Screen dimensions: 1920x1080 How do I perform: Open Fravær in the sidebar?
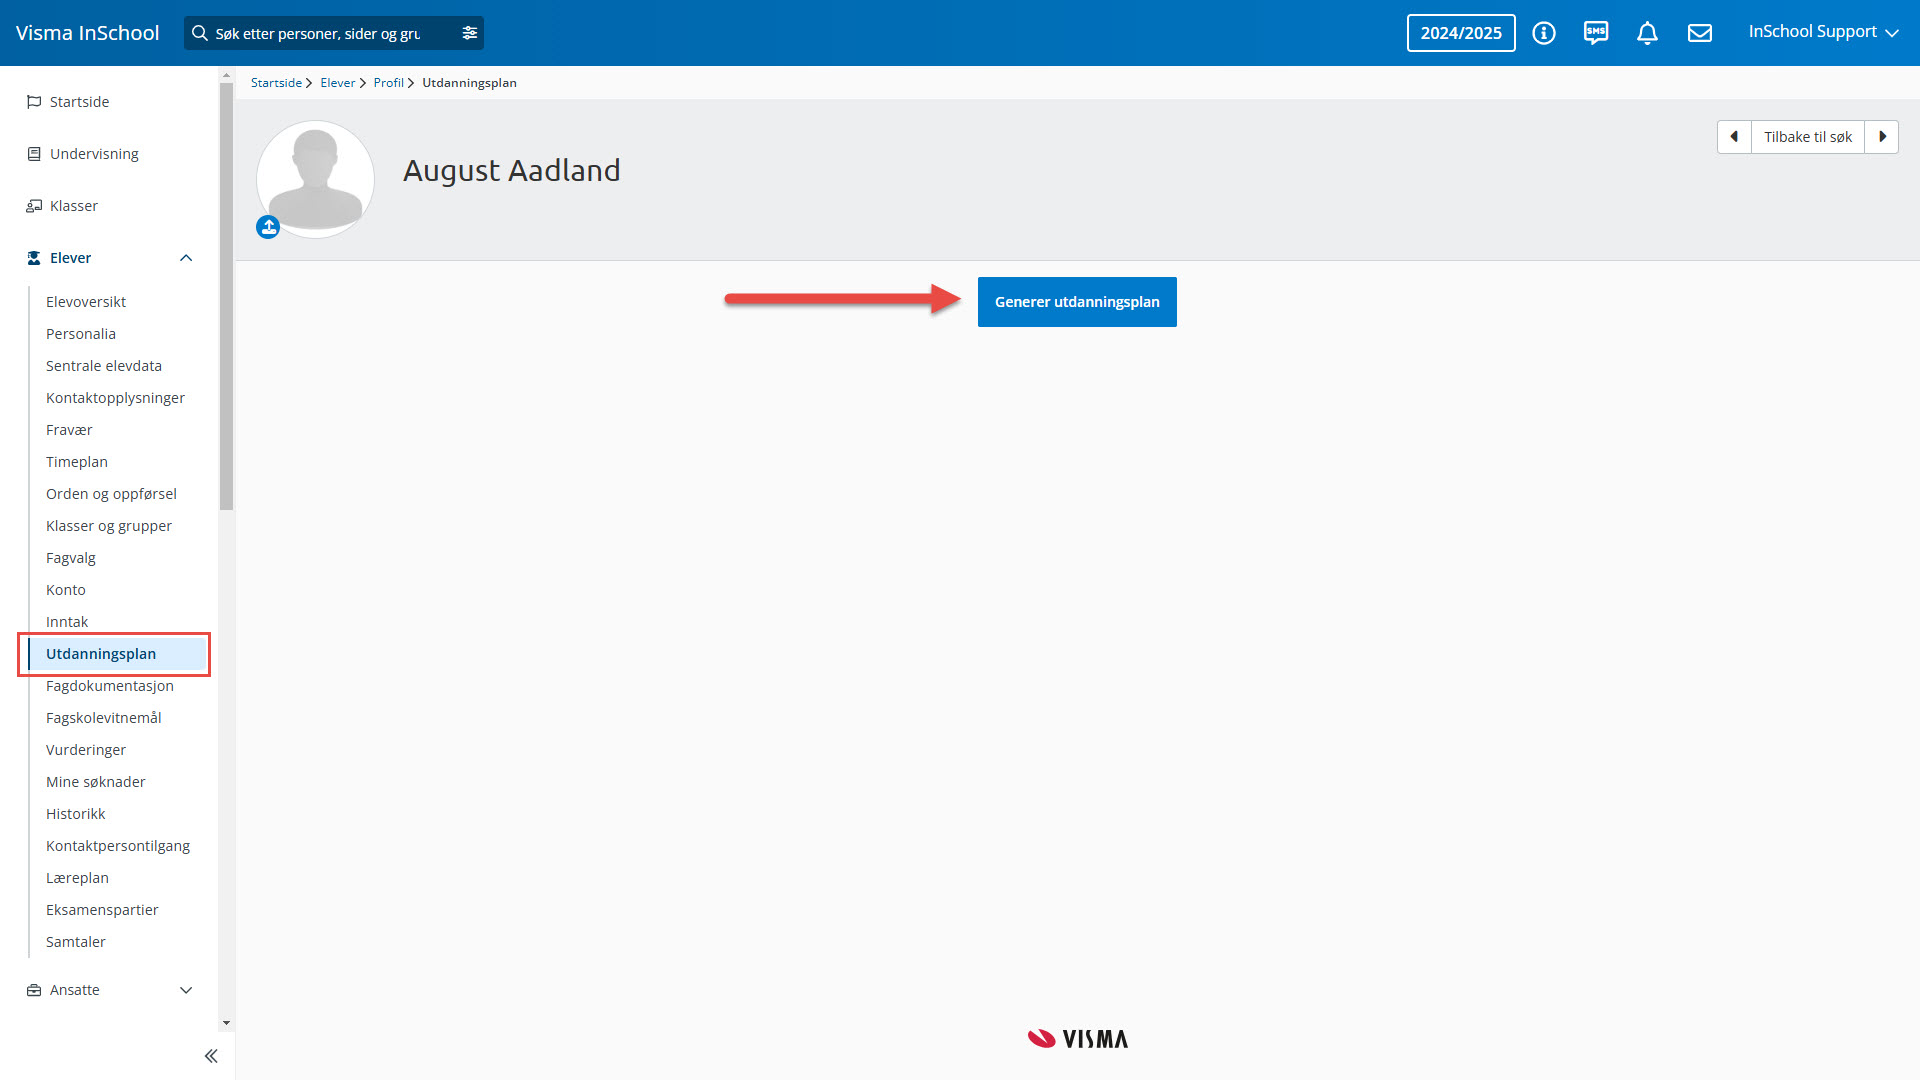pos(69,430)
